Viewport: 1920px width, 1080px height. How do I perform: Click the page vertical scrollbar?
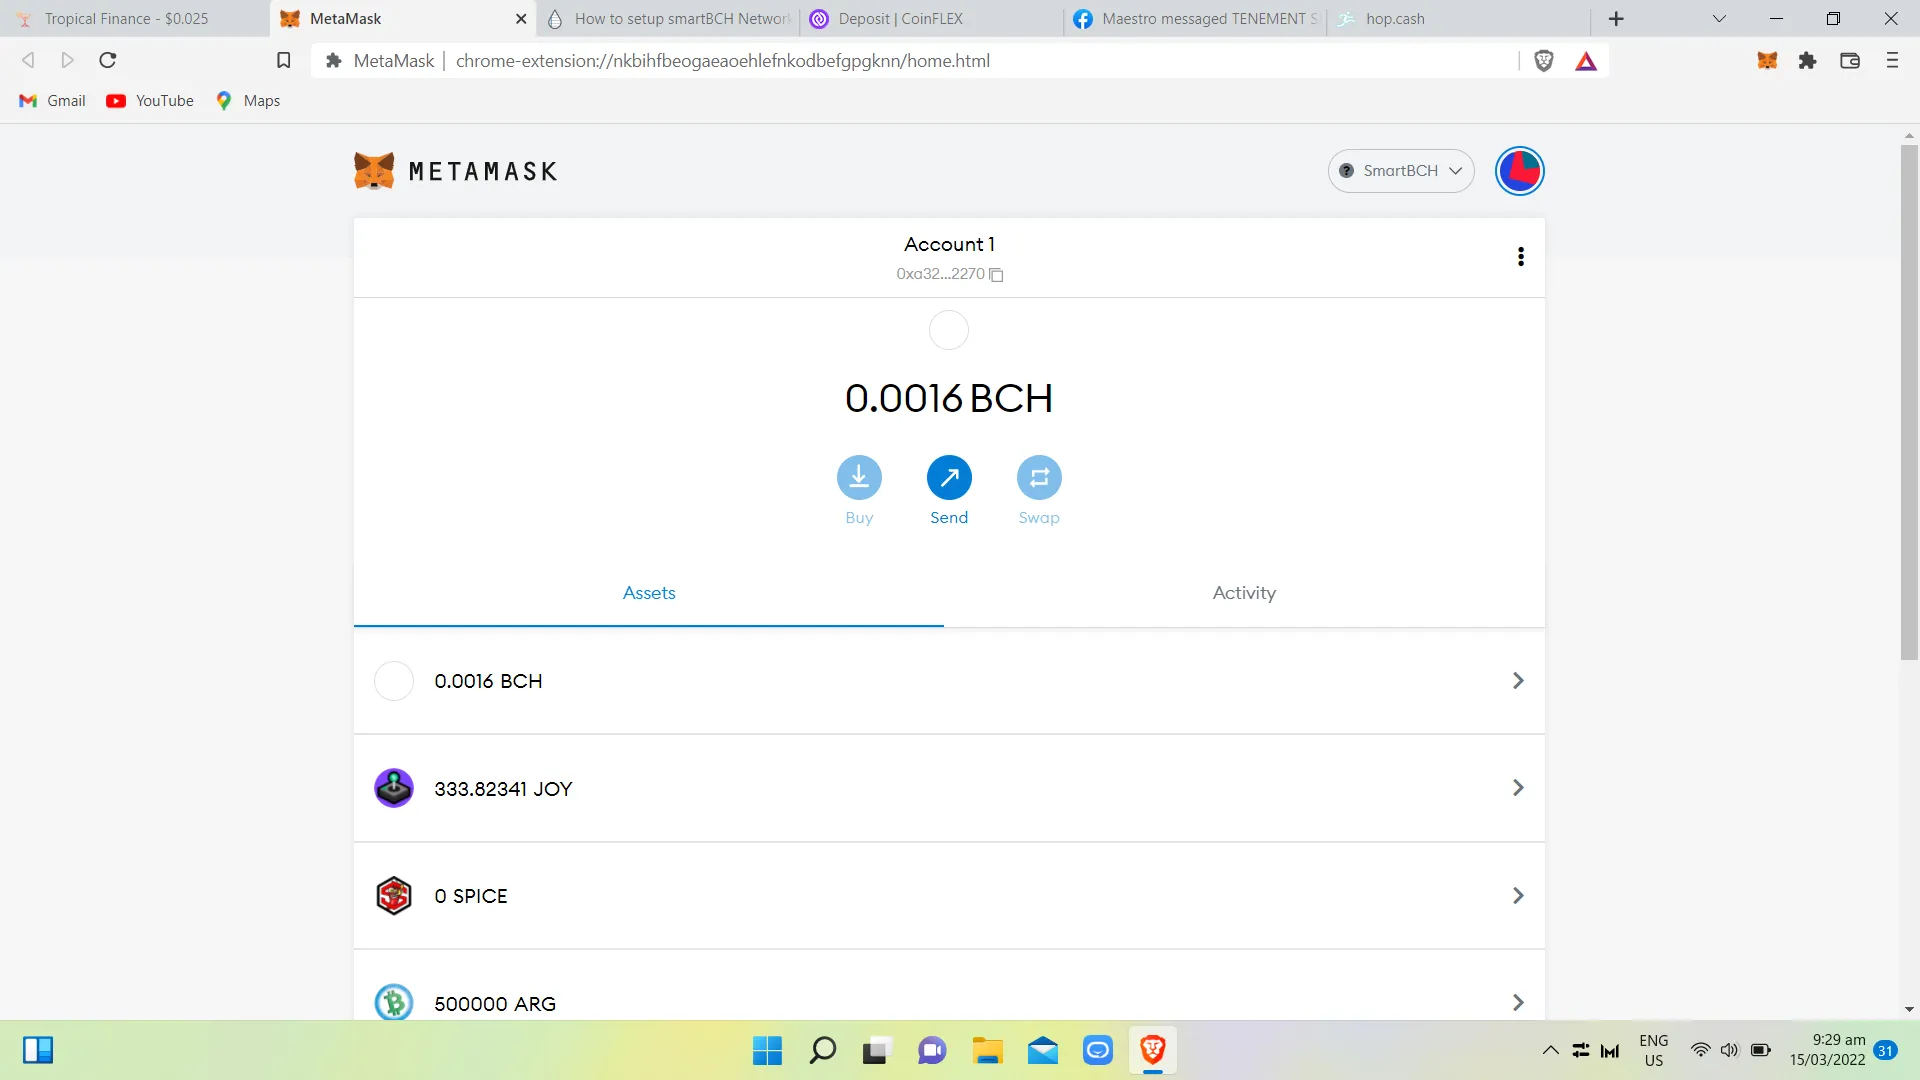[1909, 402]
